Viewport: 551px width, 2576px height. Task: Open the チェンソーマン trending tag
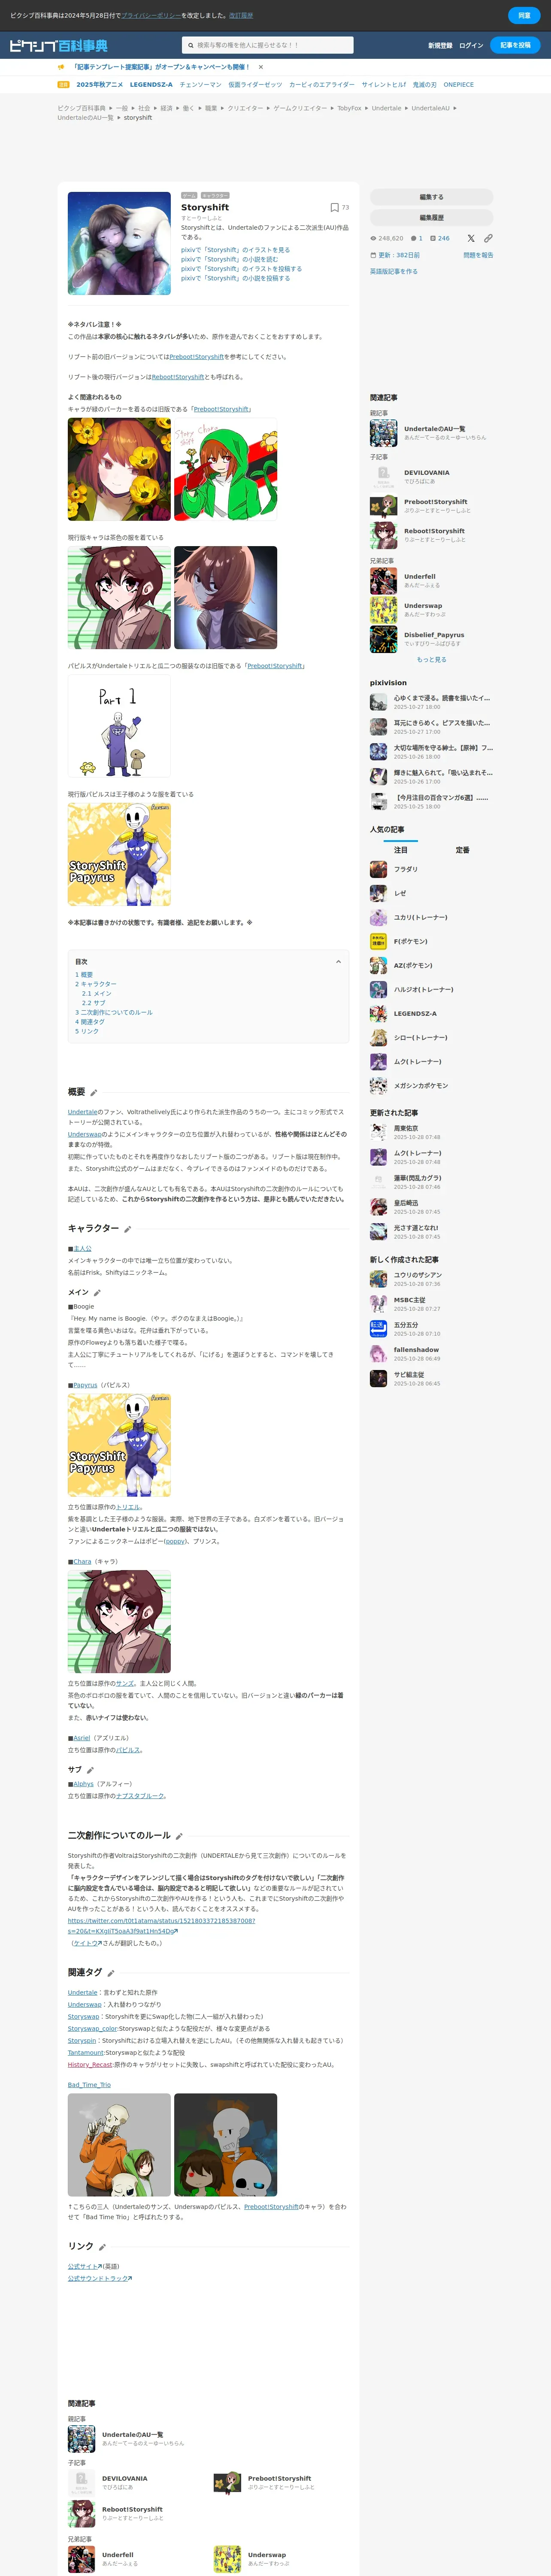pyautogui.click(x=200, y=85)
